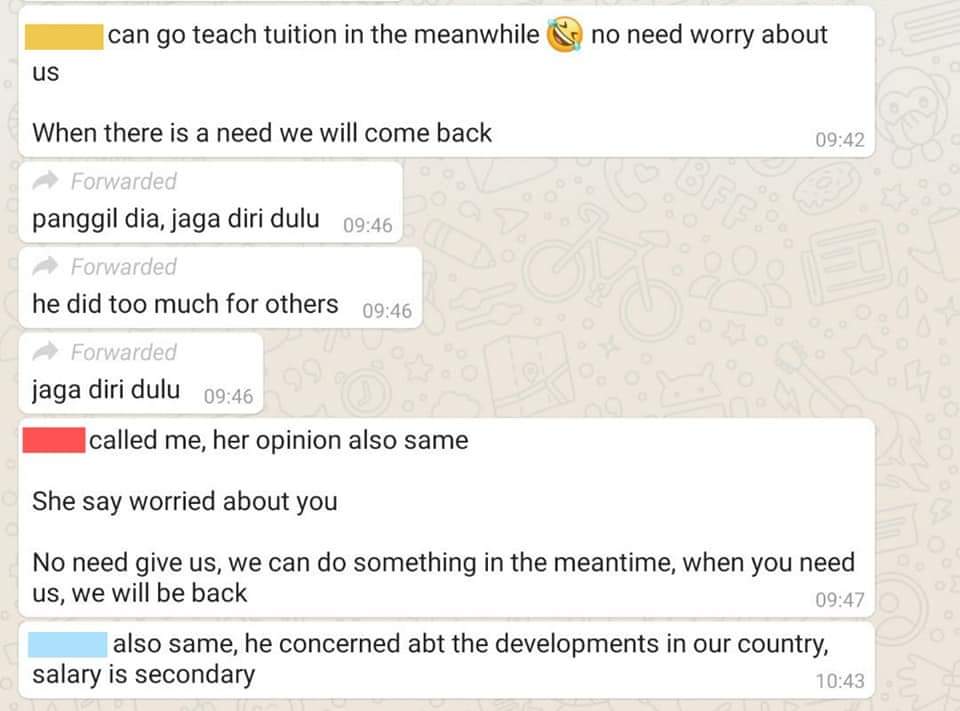Click the 'Forwarded' label above 'he did too much'

[x=124, y=267]
